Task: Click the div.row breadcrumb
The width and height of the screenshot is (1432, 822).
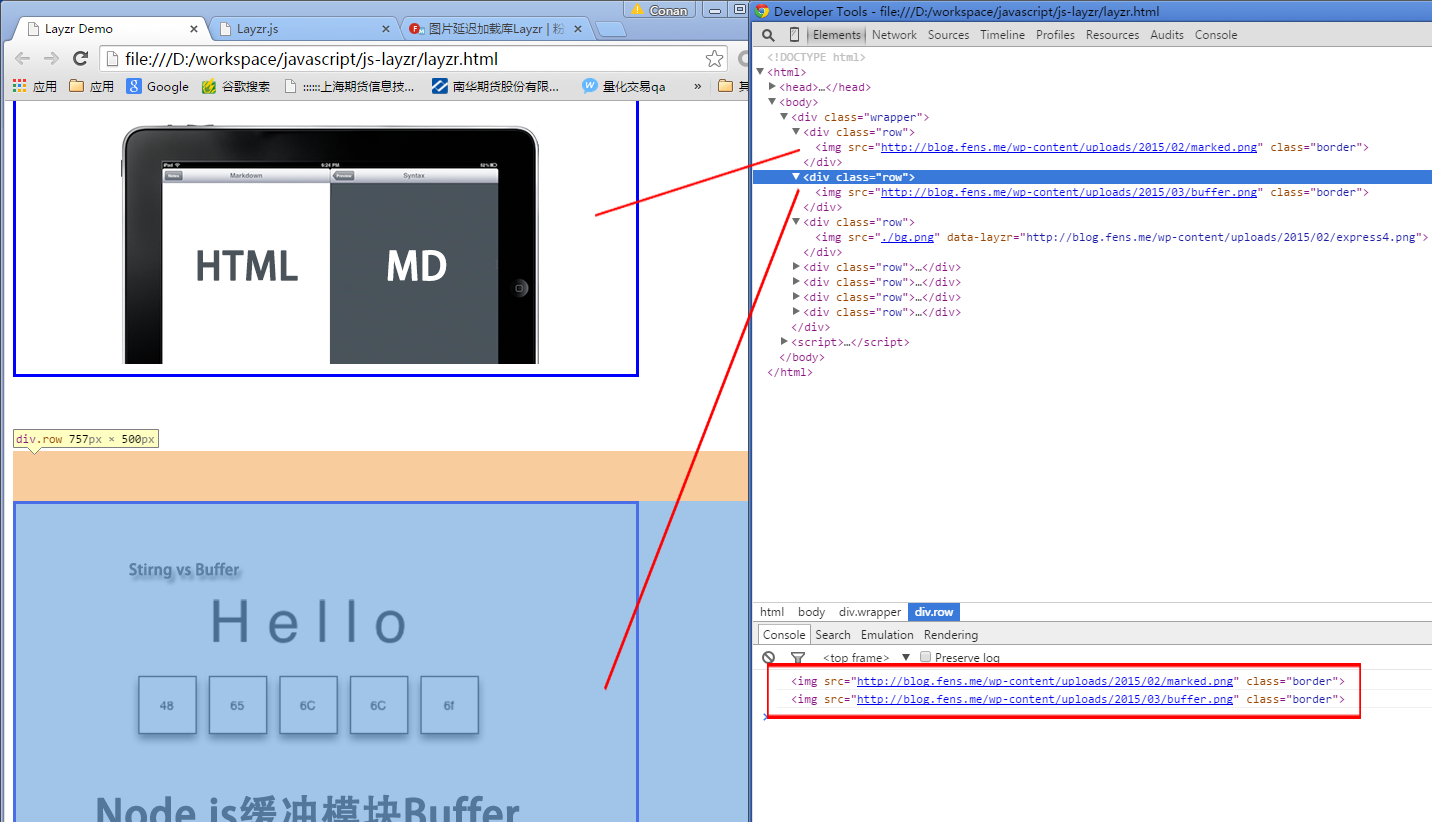Action: click(x=934, y=612)
